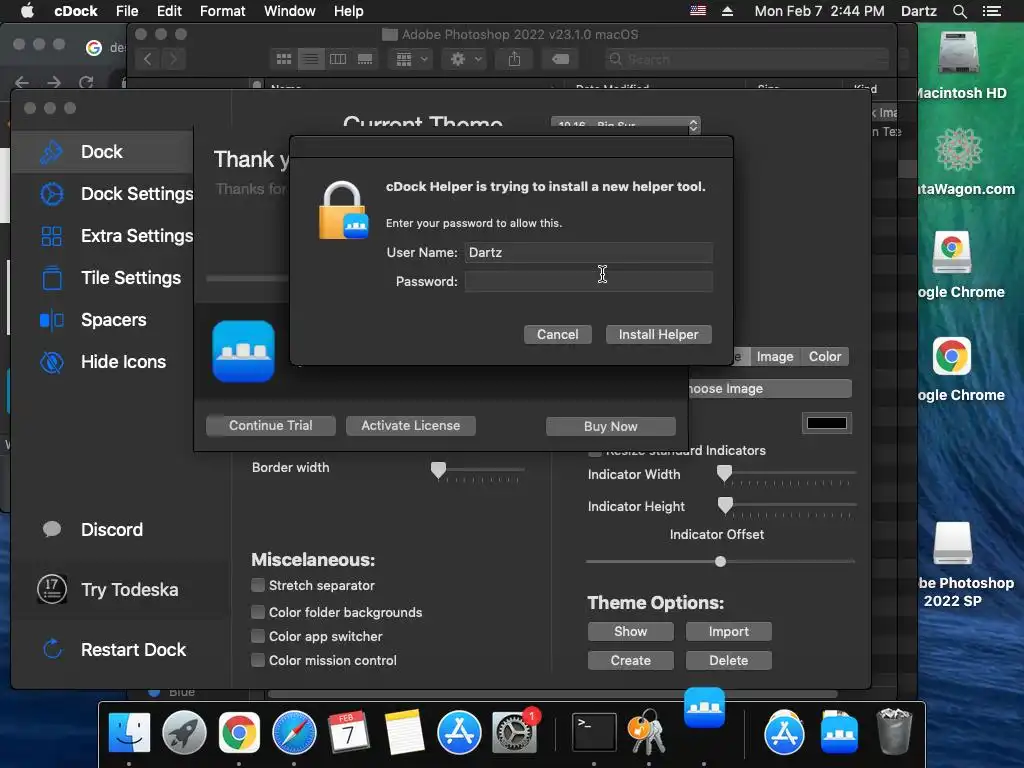This screenshot has width=1024, height=768.
Task: Open Calendar icon in Dock
Action: click(349, 732)
